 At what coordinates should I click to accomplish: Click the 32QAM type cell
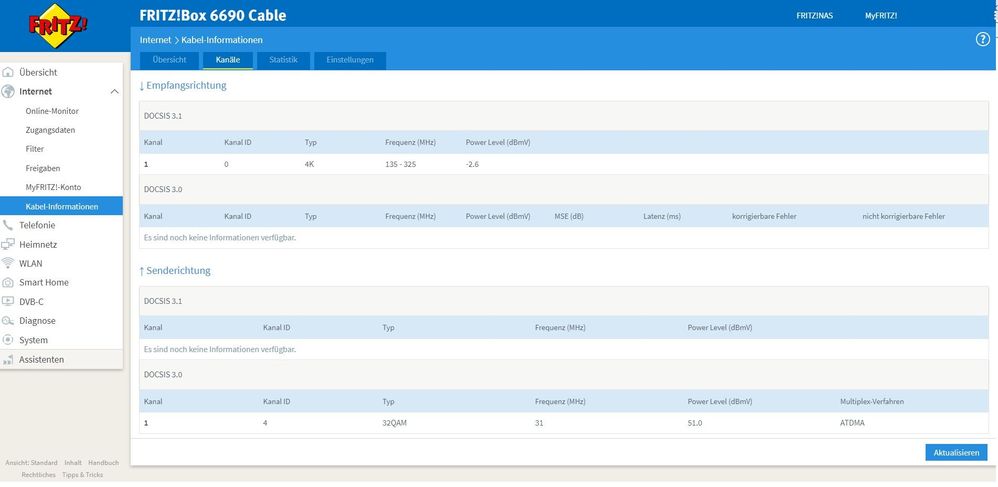tap(393, 423)
